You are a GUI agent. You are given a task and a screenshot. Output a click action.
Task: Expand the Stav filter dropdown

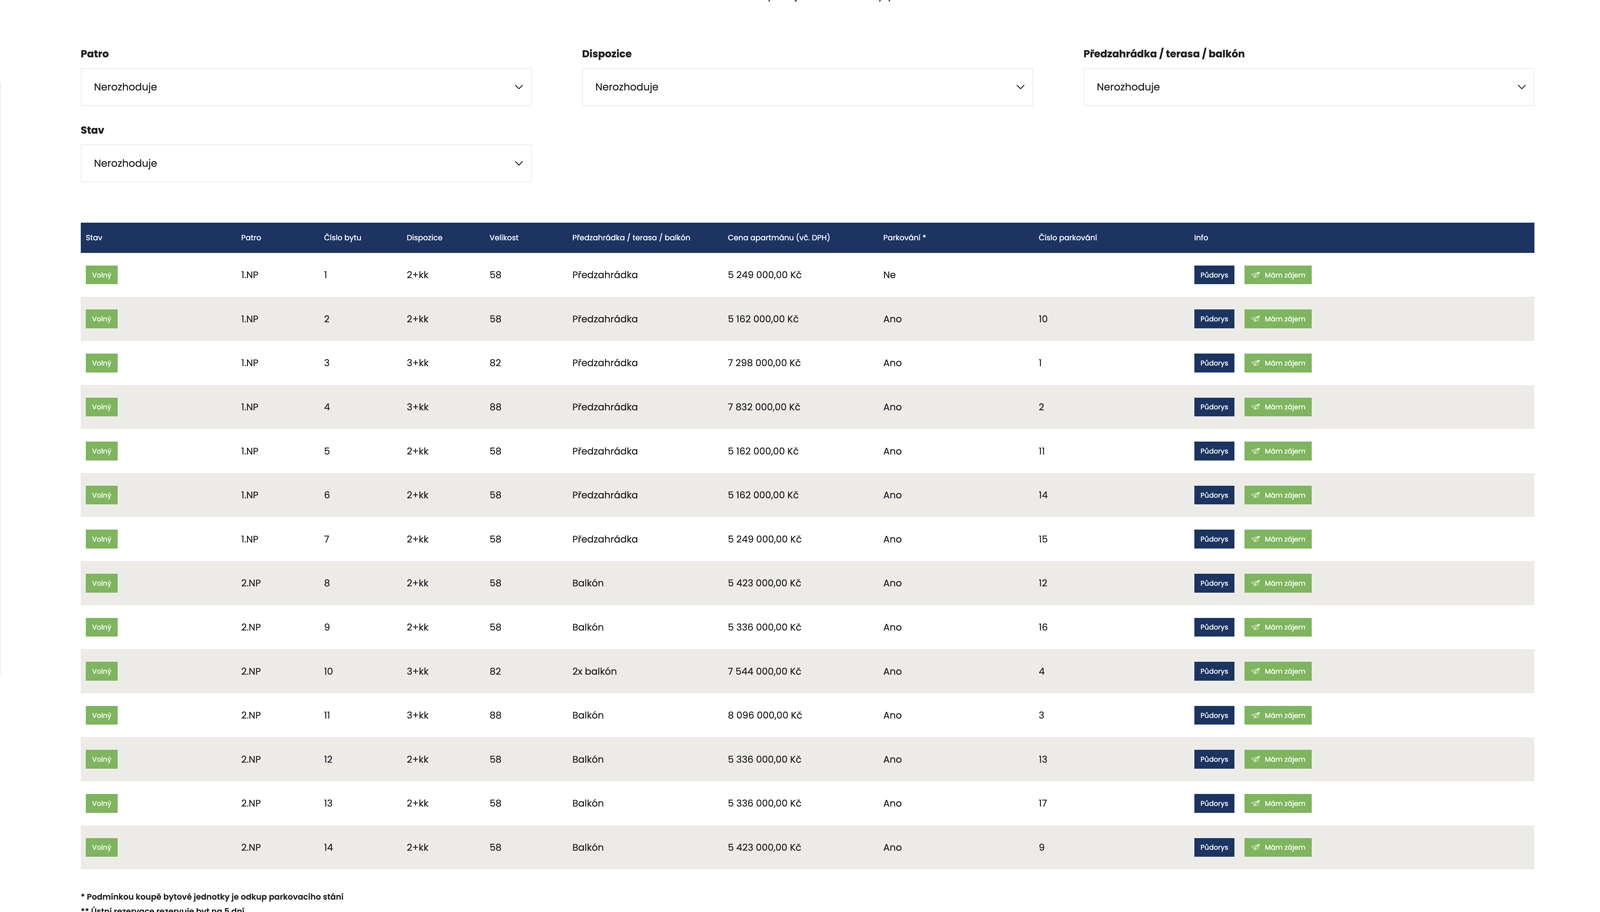pyautogui.click(x=305, y=163)
